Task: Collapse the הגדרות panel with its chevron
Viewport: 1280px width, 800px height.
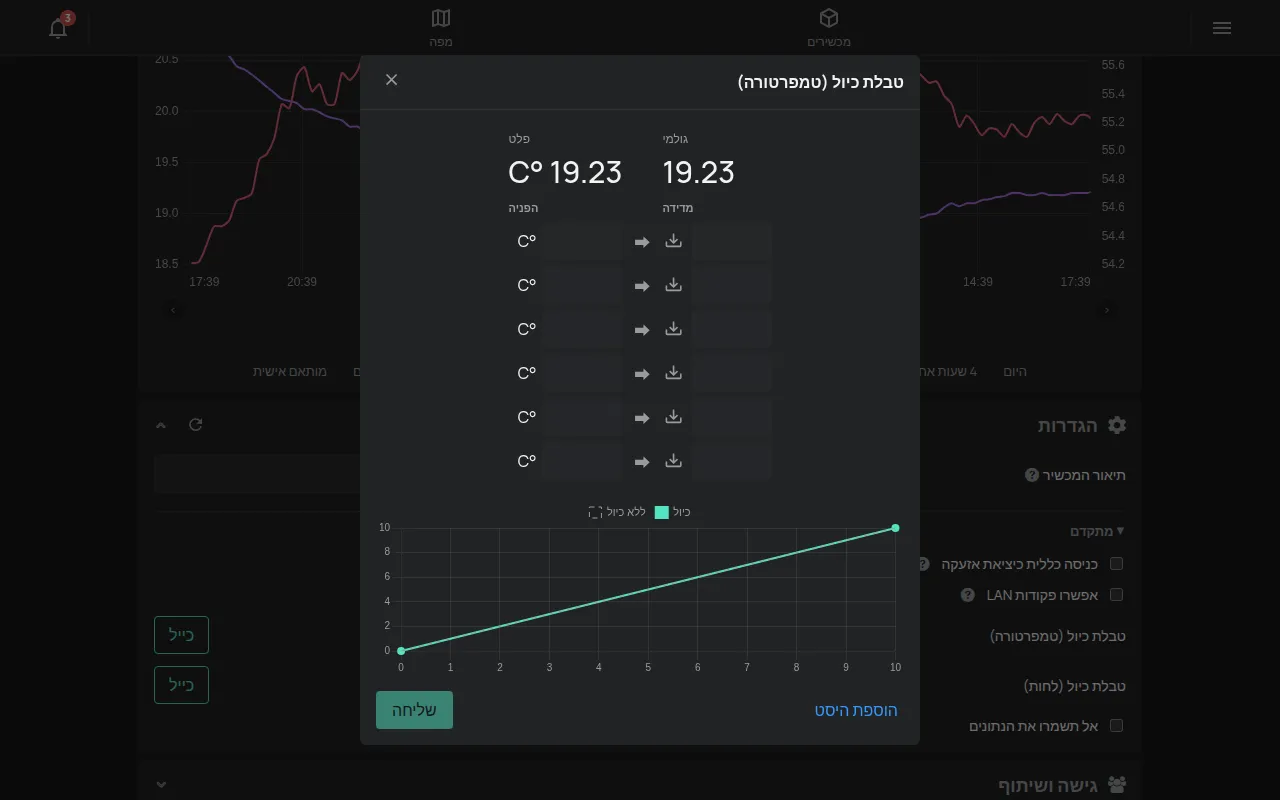Action: (161, 425)
